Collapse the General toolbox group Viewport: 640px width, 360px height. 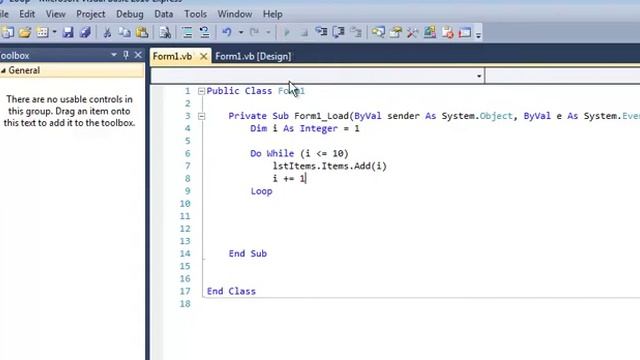click(x=3, y=71)
